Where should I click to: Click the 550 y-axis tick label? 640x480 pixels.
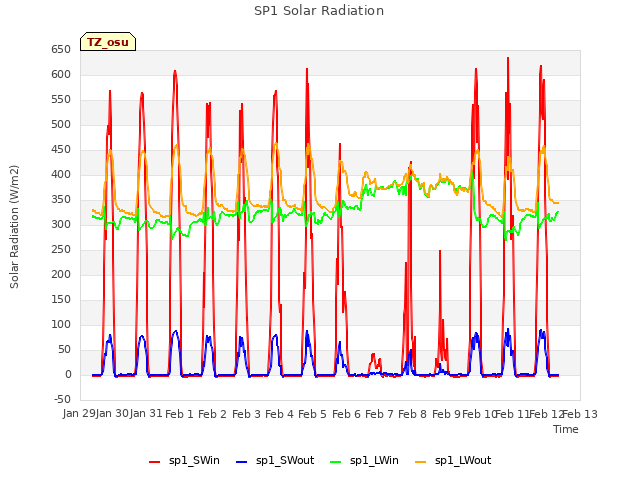click(x=61, y=100)
